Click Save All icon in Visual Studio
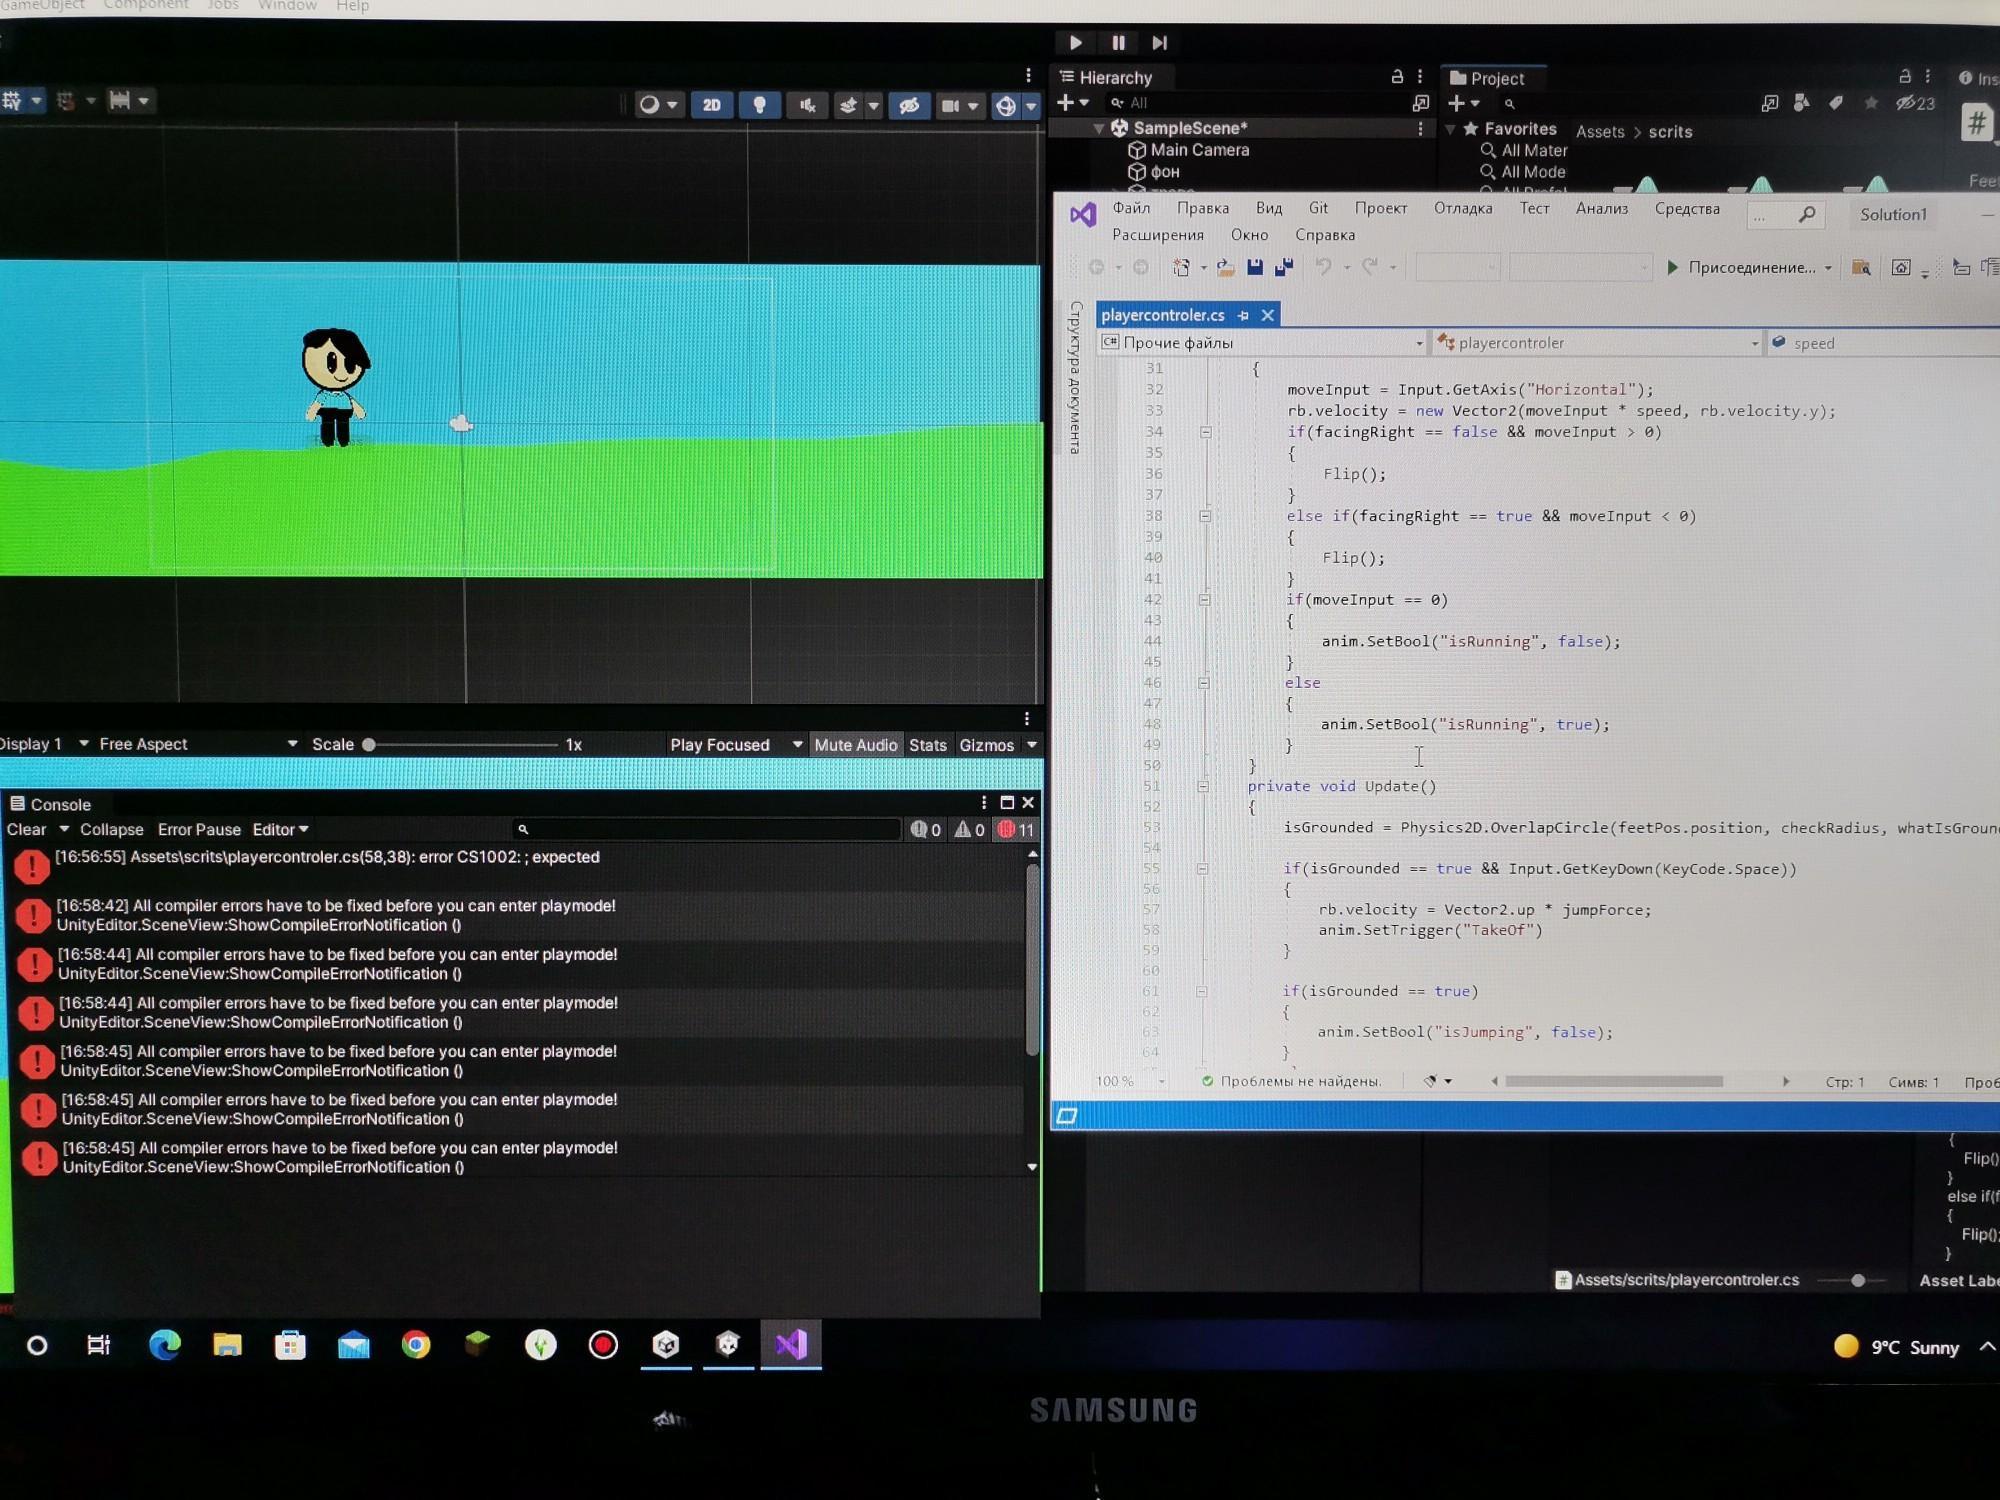Screen dimensions: 2000x1500 pos(1284,267)
